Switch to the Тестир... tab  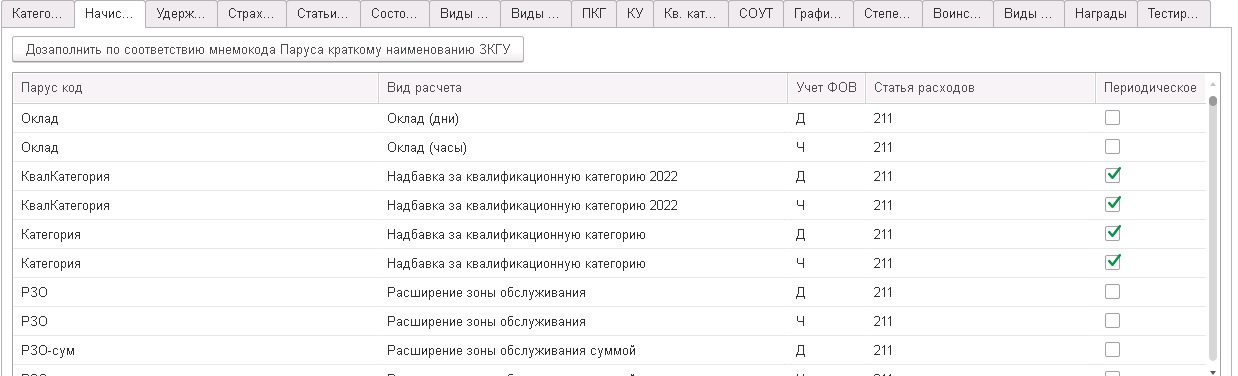(x=1174, y=14)
